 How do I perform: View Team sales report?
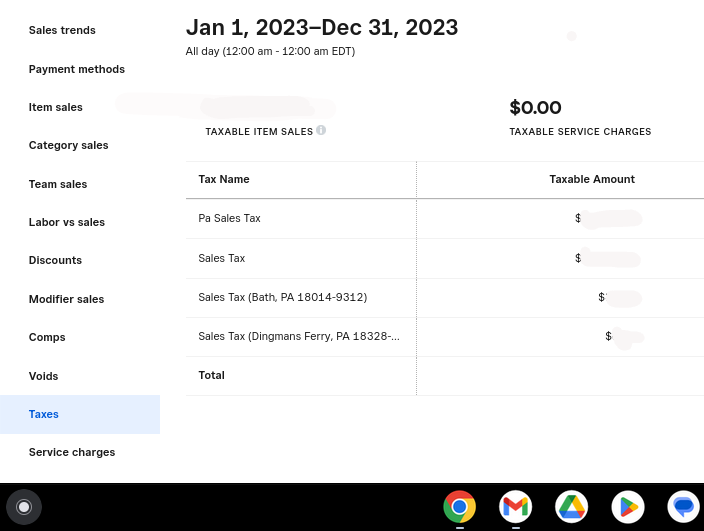click(x=58, y=184)
